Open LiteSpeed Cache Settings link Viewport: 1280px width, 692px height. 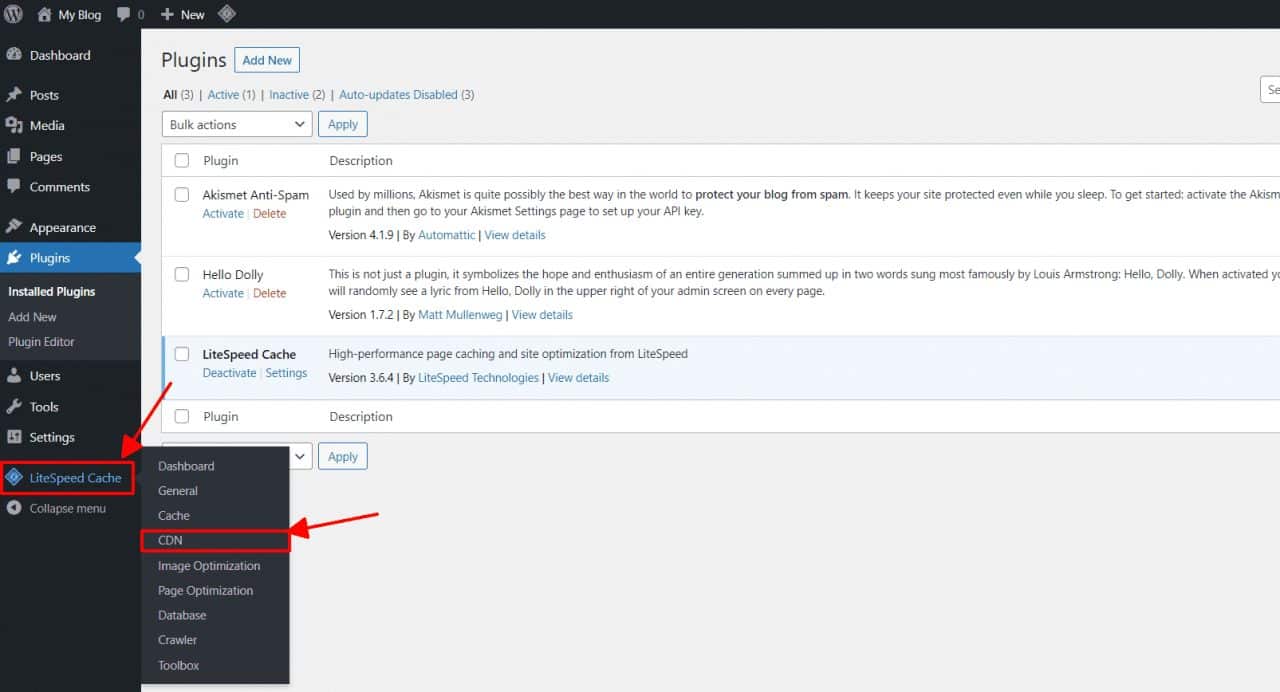click(286, 373)
